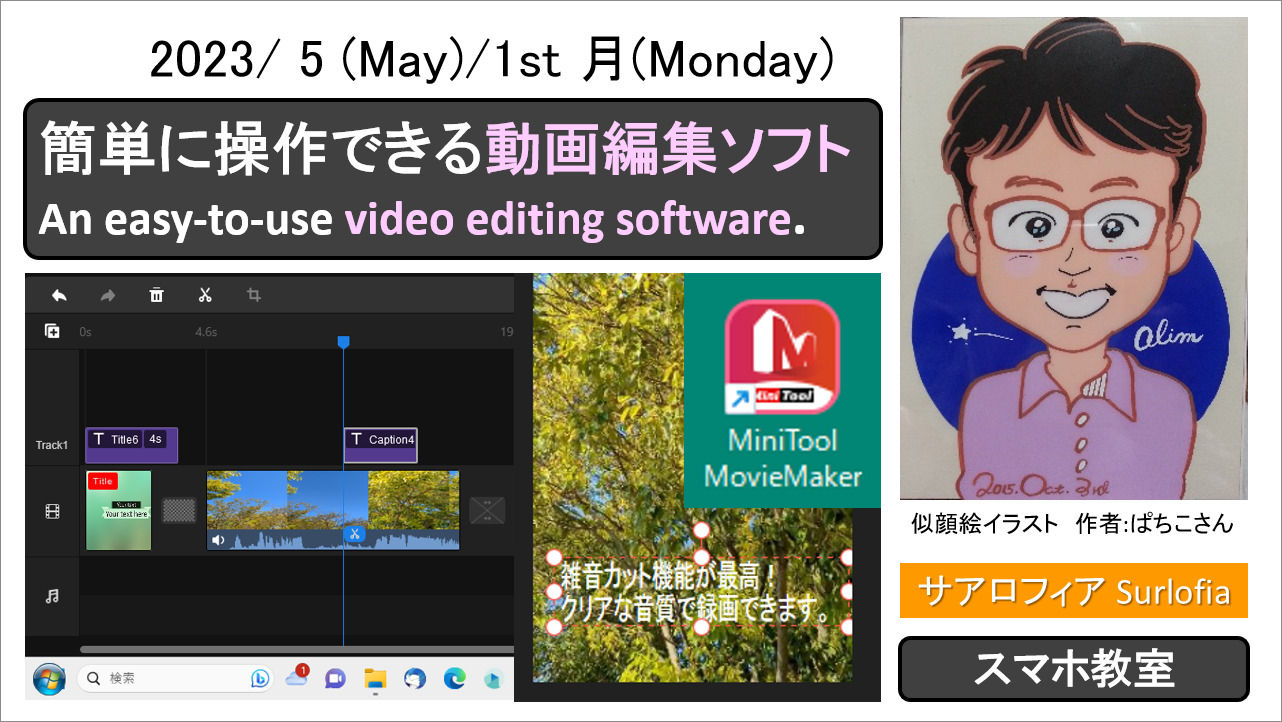
Task: Delete selected clip with trash icon
Action: click(x=156, y=295)
